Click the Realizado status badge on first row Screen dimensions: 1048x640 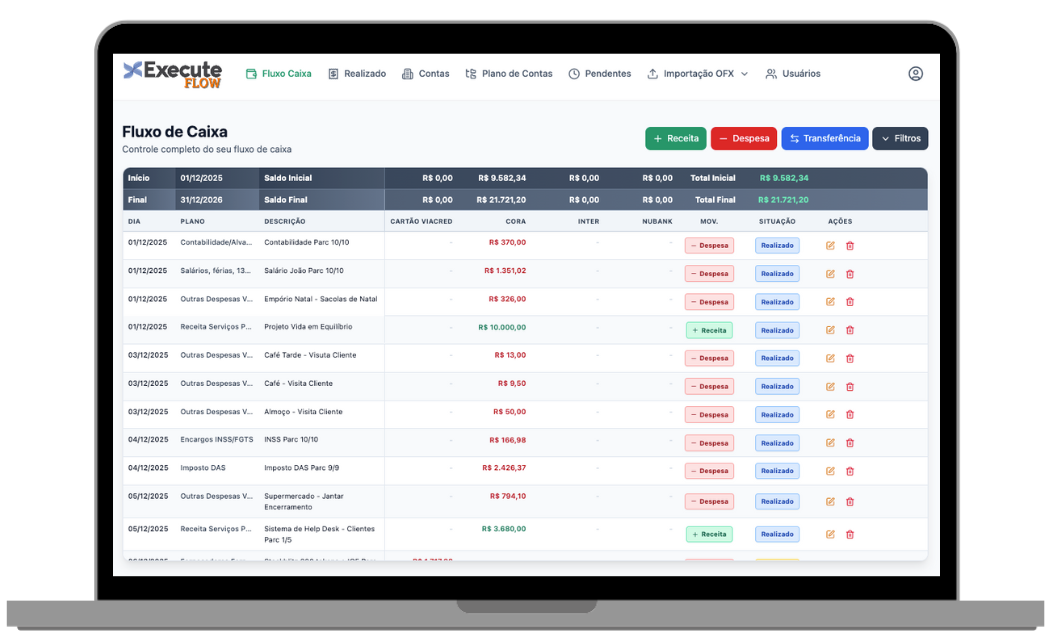[777, 244]
